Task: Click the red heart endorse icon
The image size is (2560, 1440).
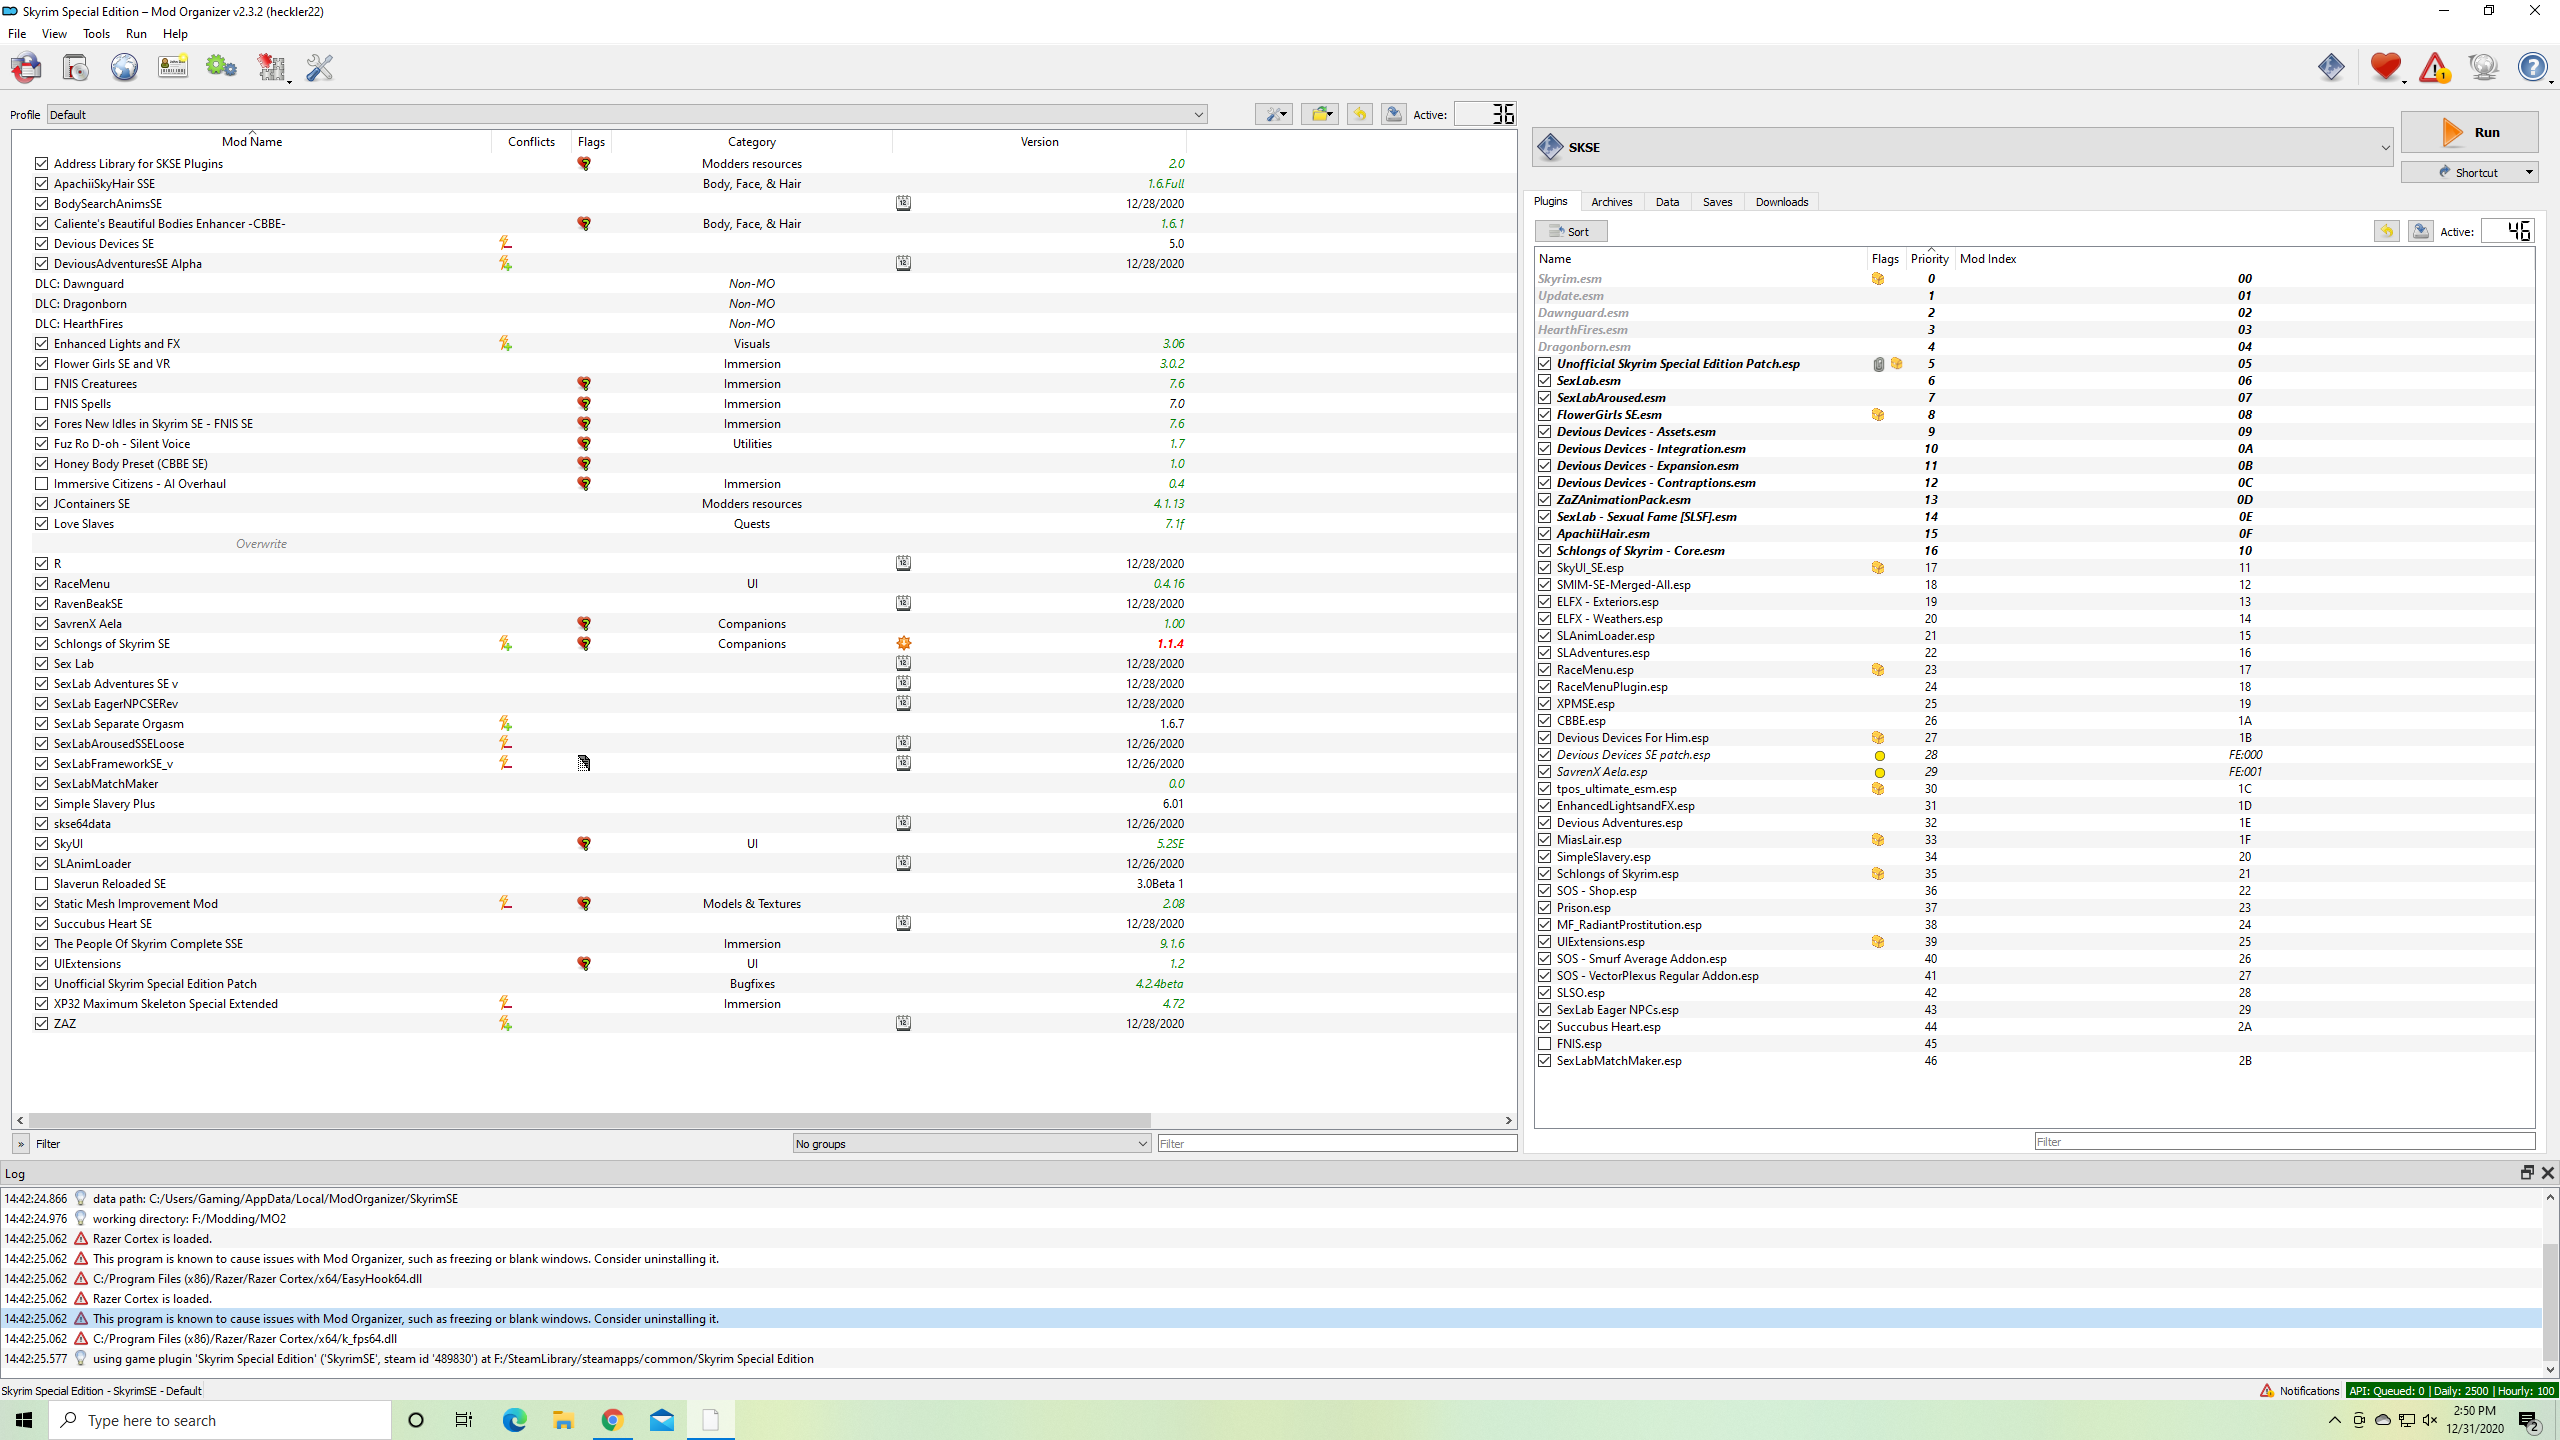Action: [2386, 67]
